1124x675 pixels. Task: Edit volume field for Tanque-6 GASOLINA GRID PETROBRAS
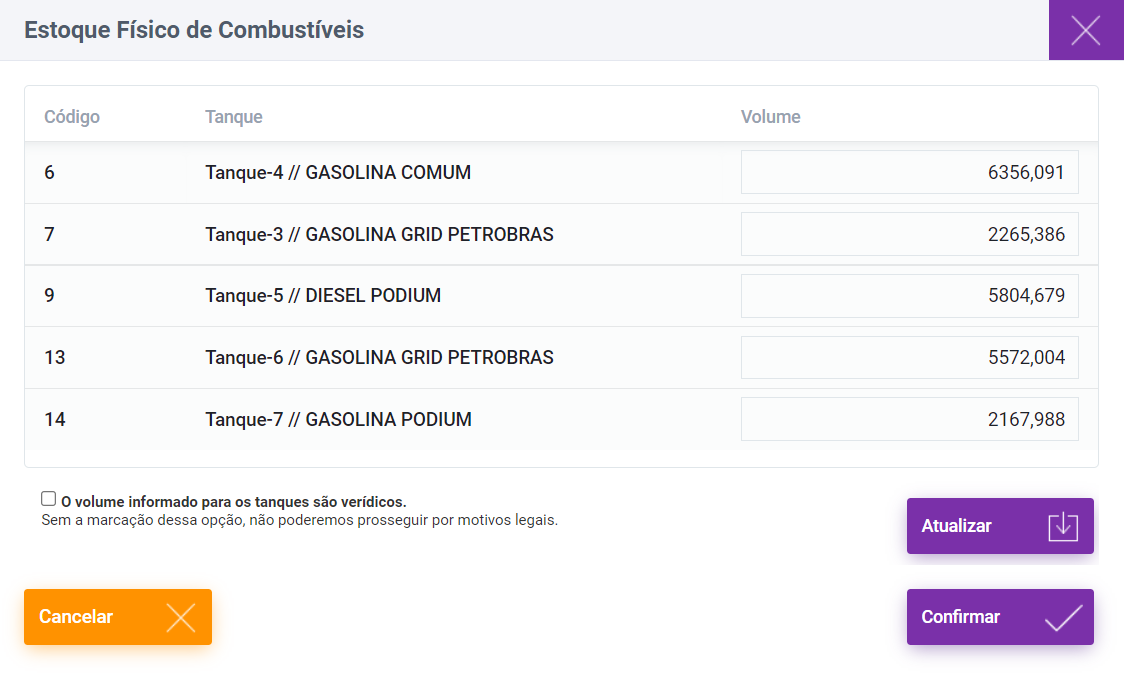click(x=910, y=358)
